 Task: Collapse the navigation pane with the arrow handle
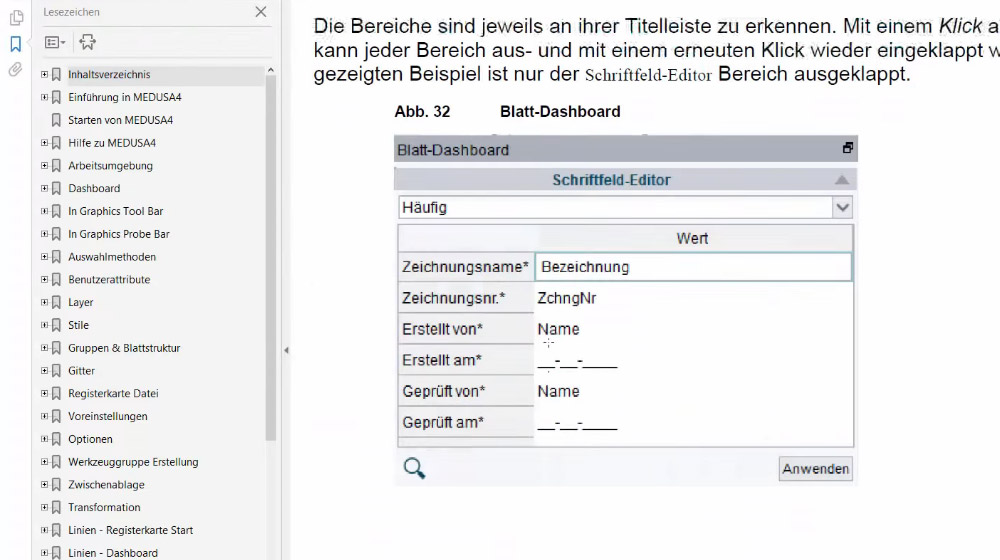coord(286,350)
